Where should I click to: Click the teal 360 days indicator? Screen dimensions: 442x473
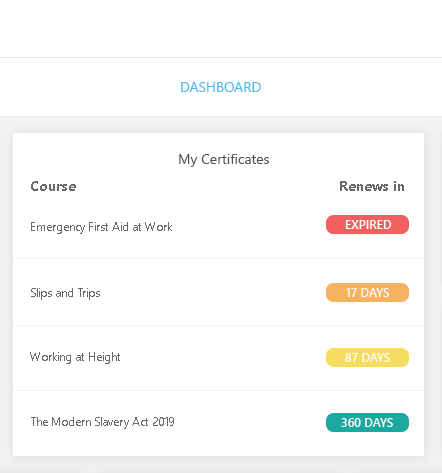point(367,422)
